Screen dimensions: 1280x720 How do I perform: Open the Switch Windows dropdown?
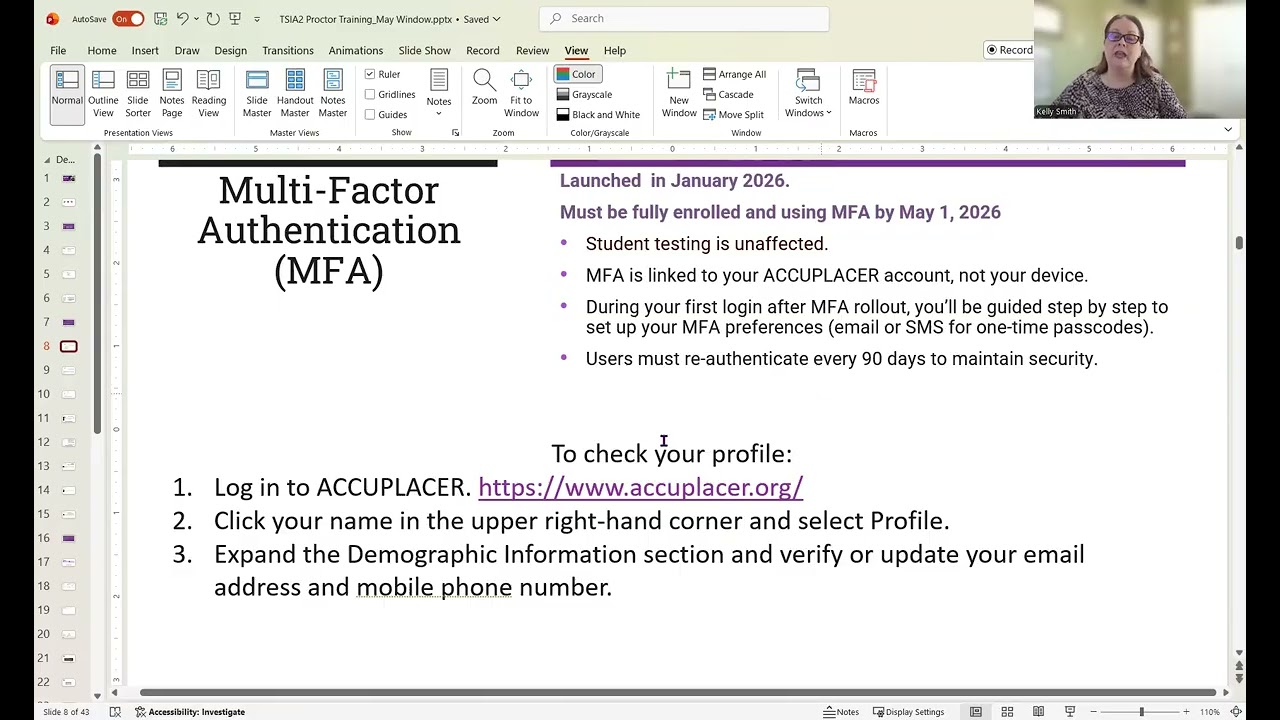click(808, 93)
